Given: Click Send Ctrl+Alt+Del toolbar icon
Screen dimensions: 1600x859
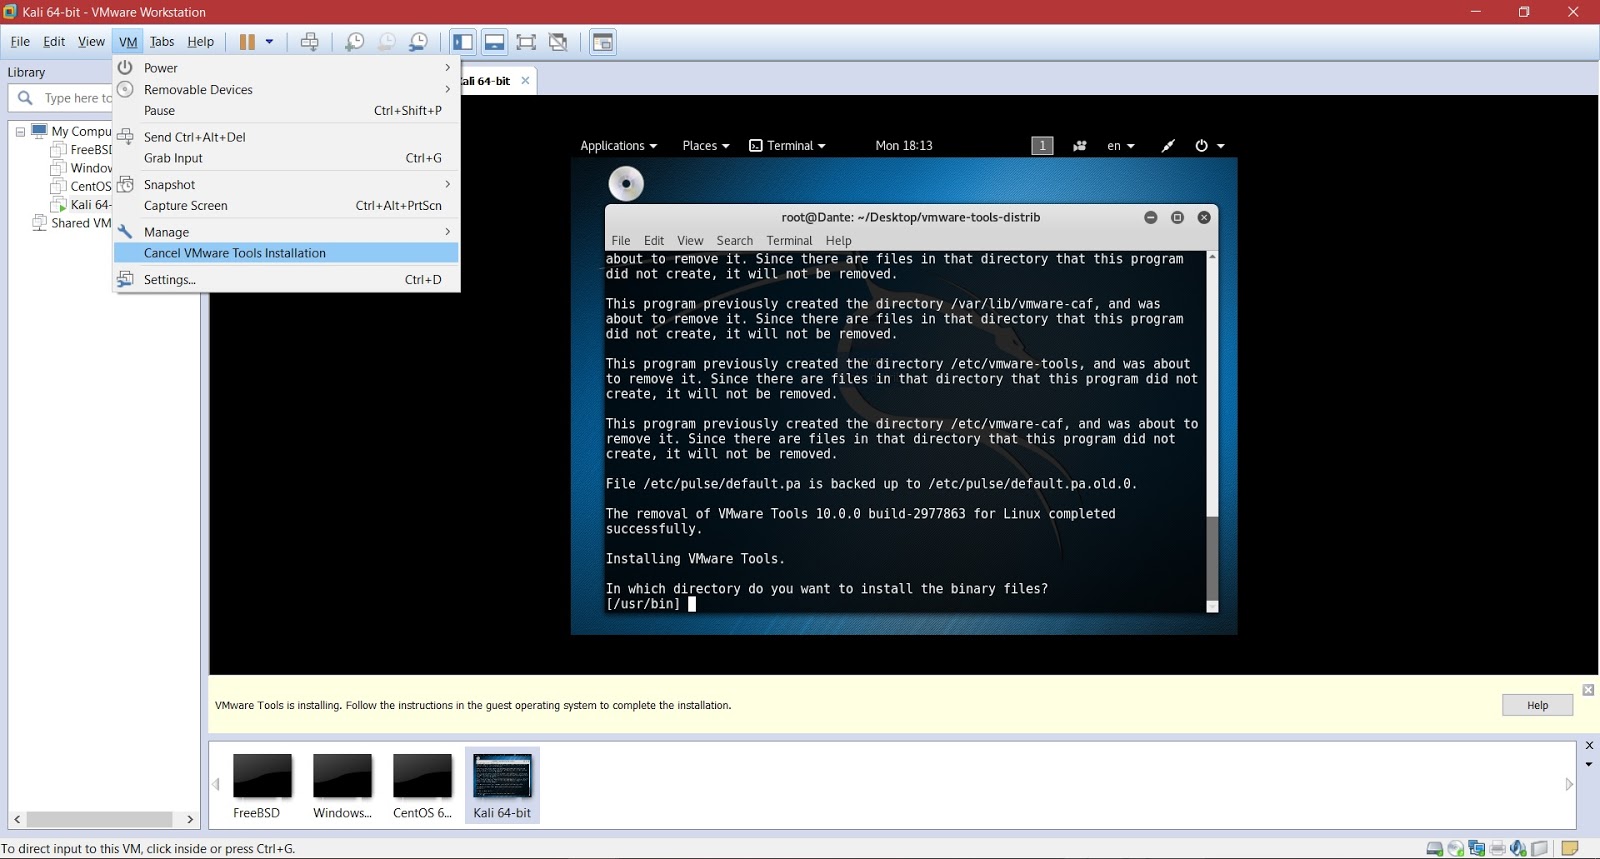Looking at the screenshot, I should coord(310,42).
